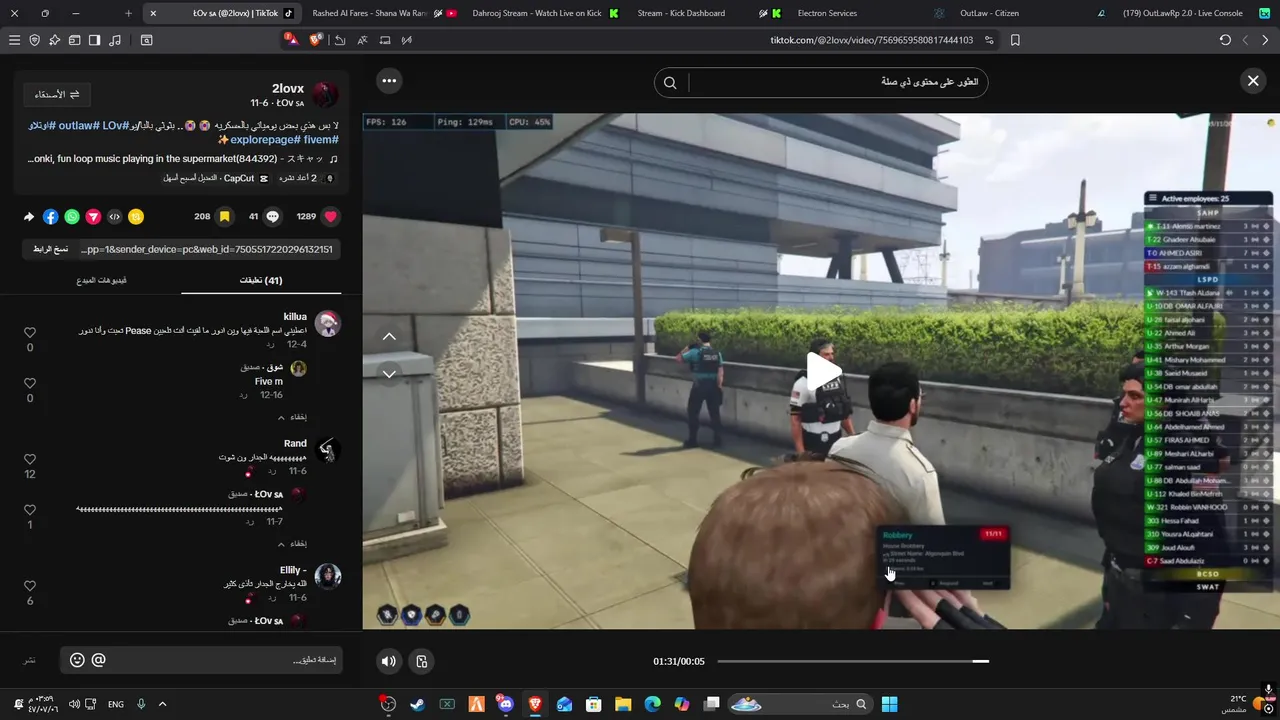Open the 2lovx profile avatar

325,95
